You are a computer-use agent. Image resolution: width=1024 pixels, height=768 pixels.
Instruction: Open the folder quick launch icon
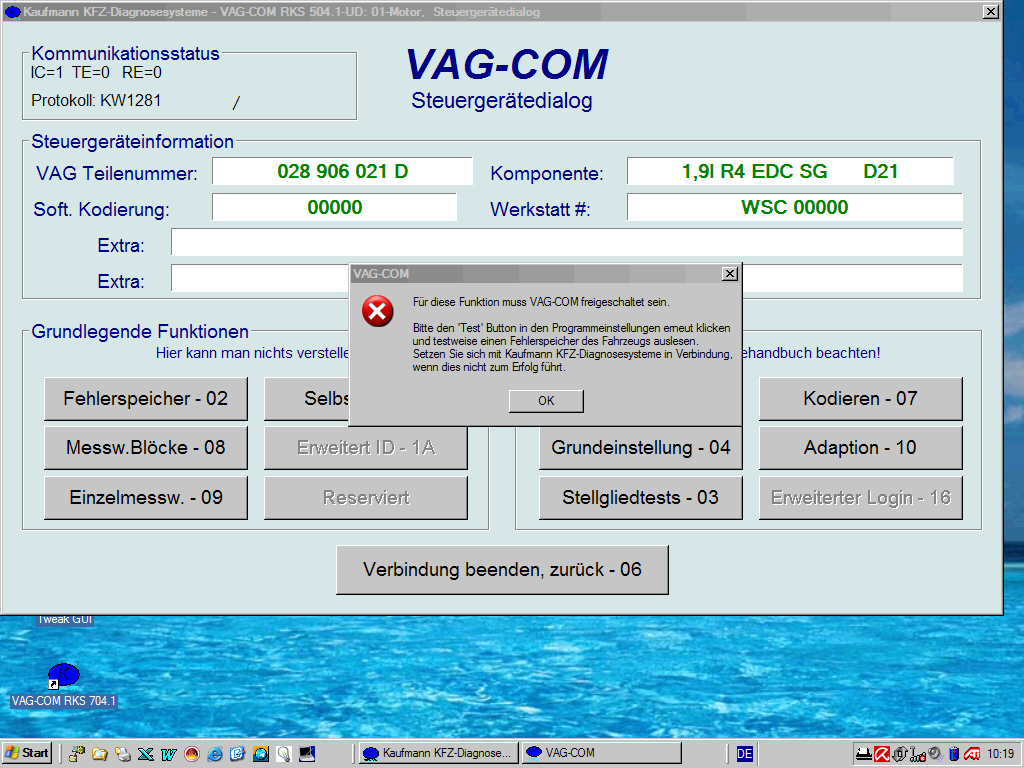[x=99, y=754]
